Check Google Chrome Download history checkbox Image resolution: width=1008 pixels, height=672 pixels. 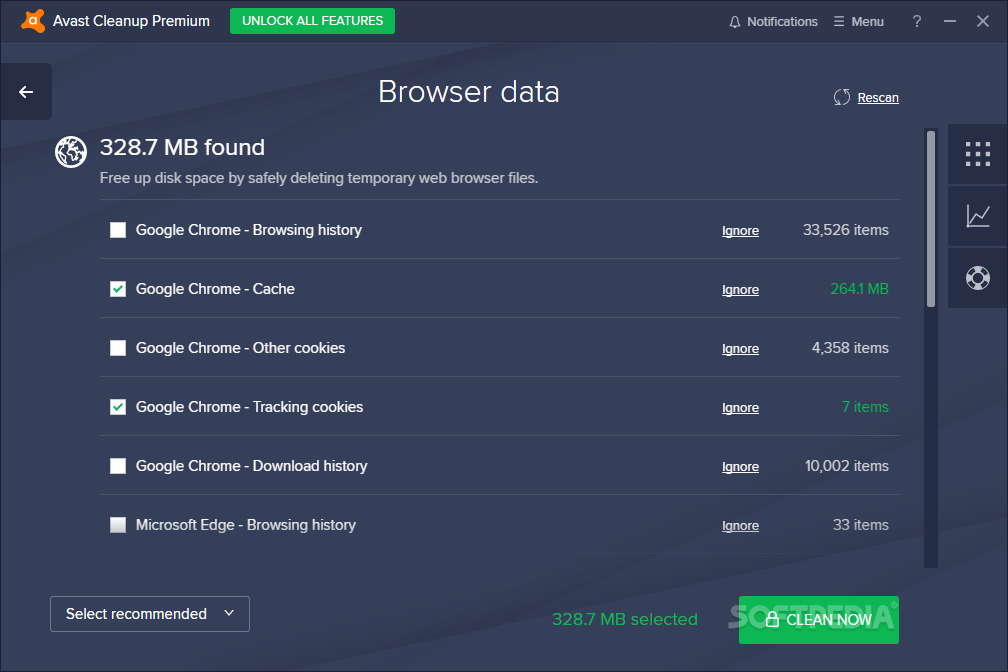(118, 466)
